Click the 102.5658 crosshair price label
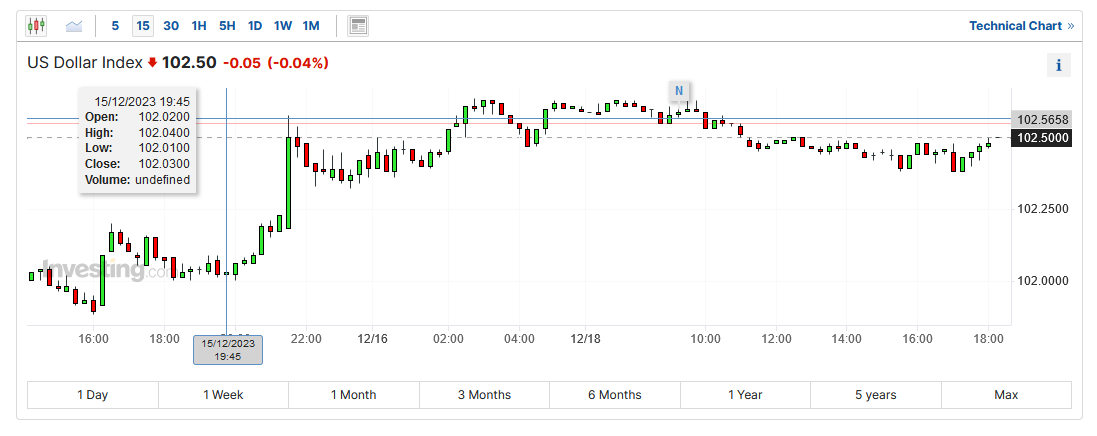This screenshot has width=1097, height=436. [1042, 119]
